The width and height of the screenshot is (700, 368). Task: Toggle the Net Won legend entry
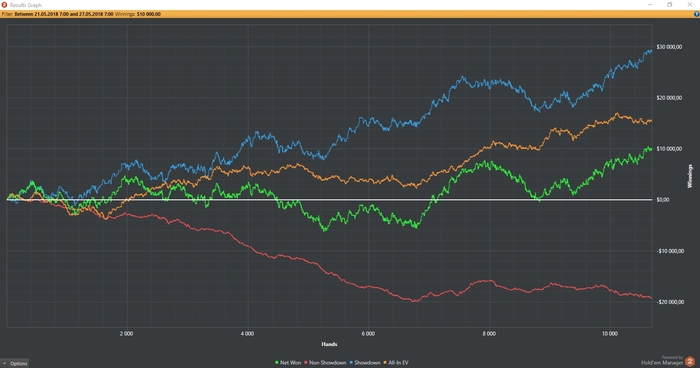(288, 363)
